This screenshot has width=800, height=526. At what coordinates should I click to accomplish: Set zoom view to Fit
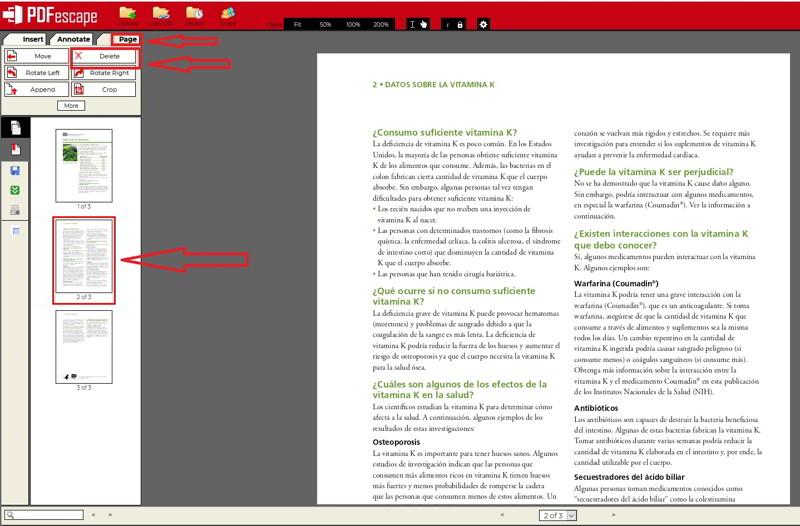pos(297,24)
